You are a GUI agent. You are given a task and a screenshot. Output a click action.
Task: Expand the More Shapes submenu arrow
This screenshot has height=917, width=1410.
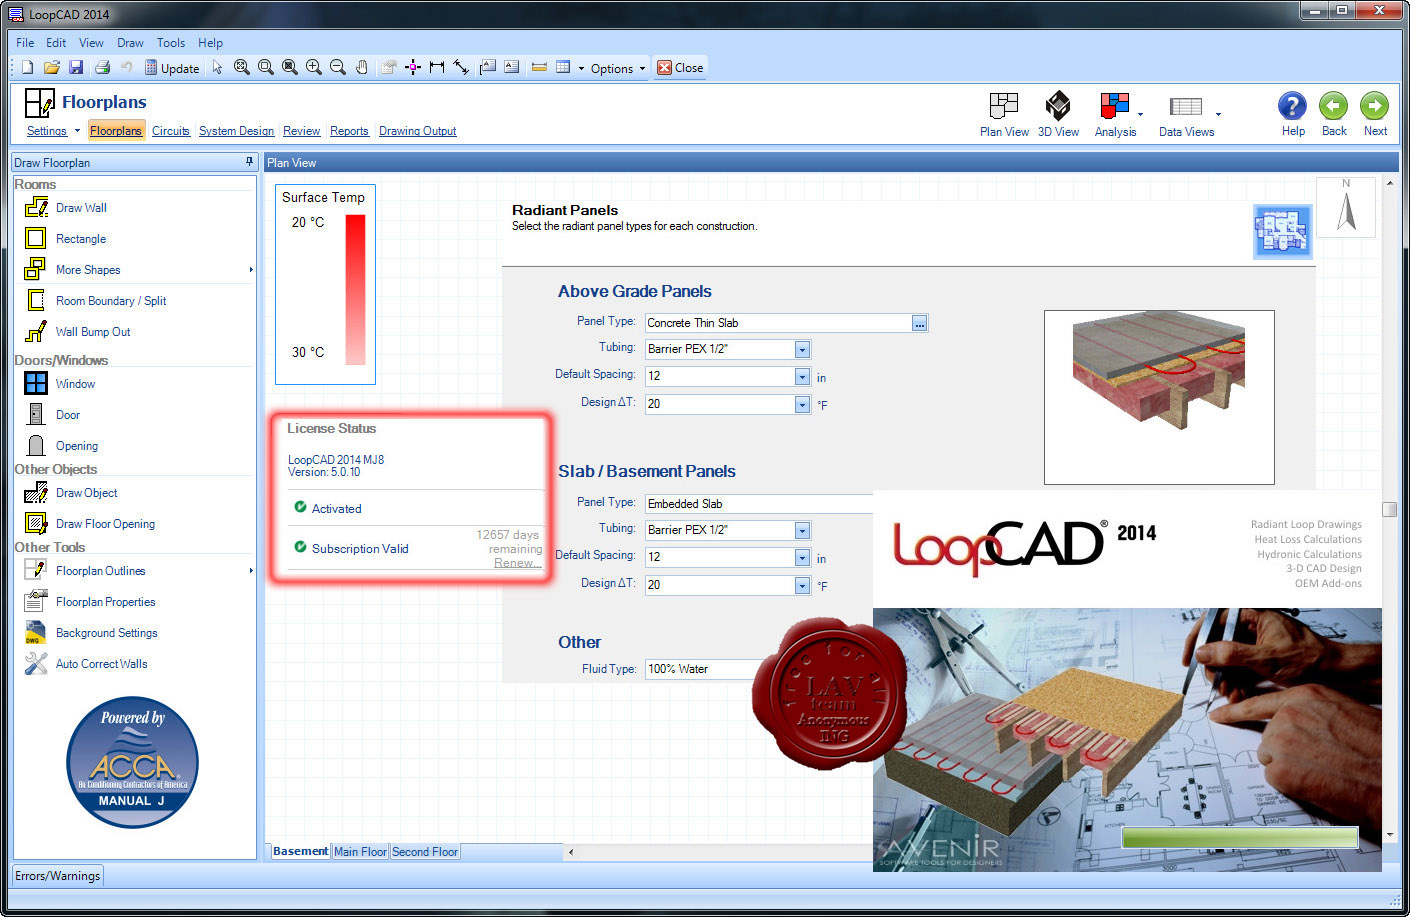(251, 270)
